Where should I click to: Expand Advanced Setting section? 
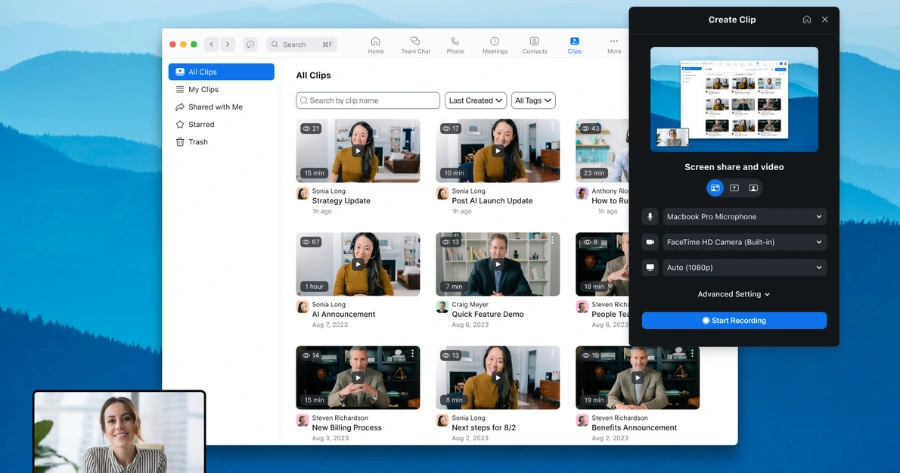tap(734, 294)
